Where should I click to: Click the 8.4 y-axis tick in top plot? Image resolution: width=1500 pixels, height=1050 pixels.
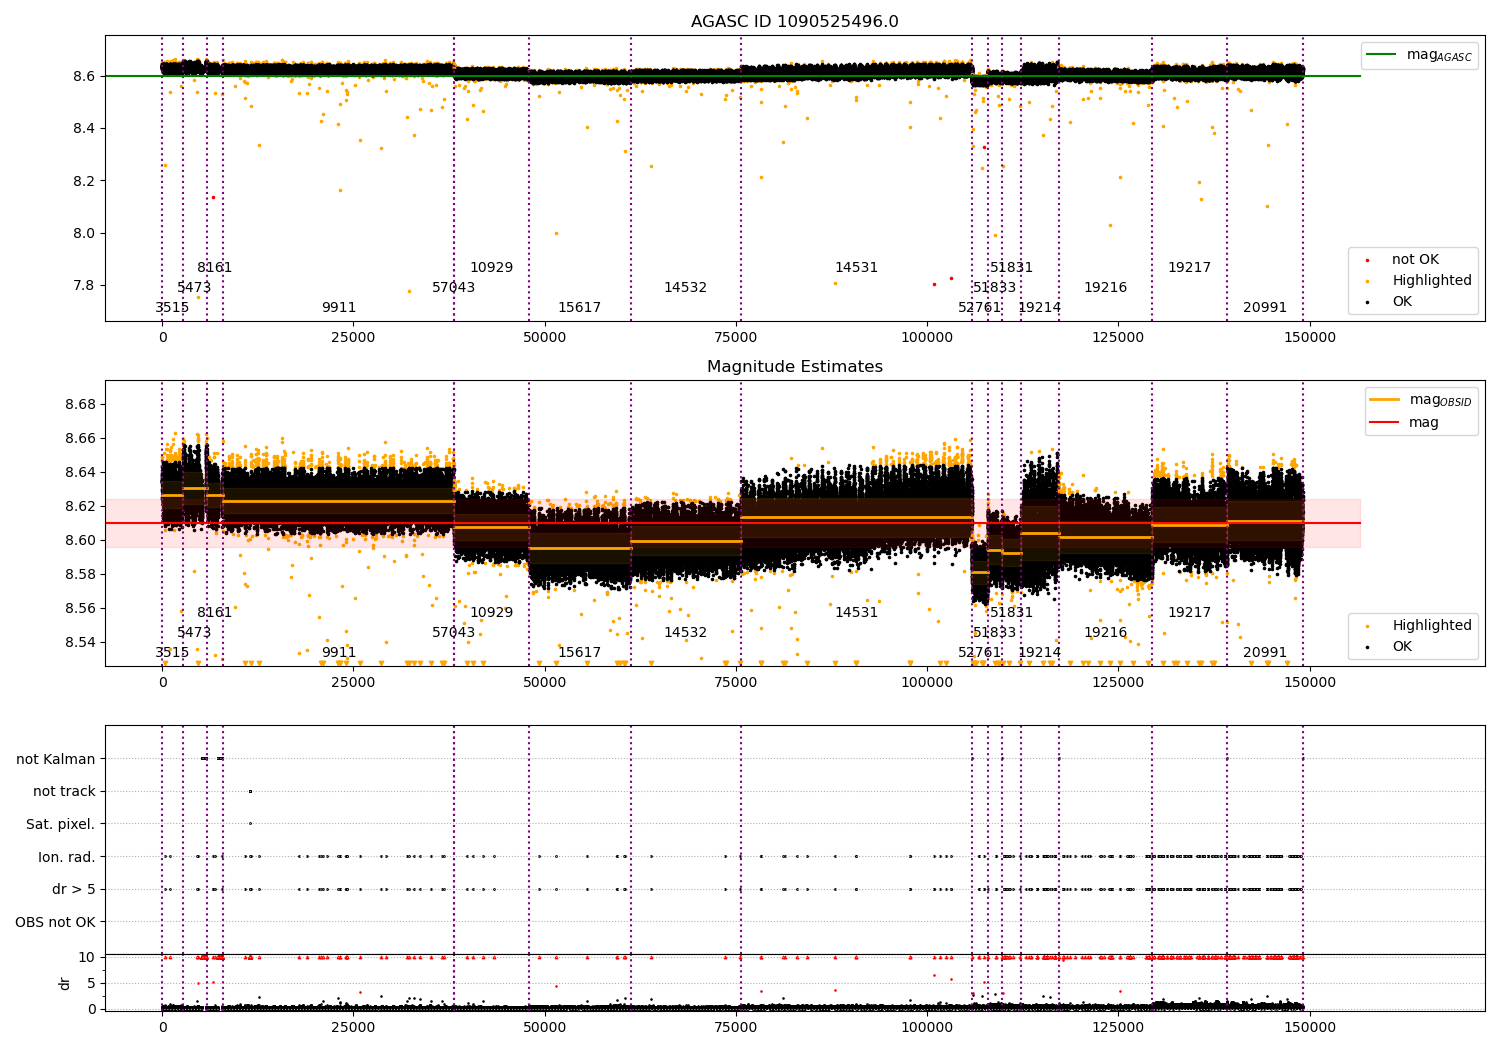coord(84,129)
